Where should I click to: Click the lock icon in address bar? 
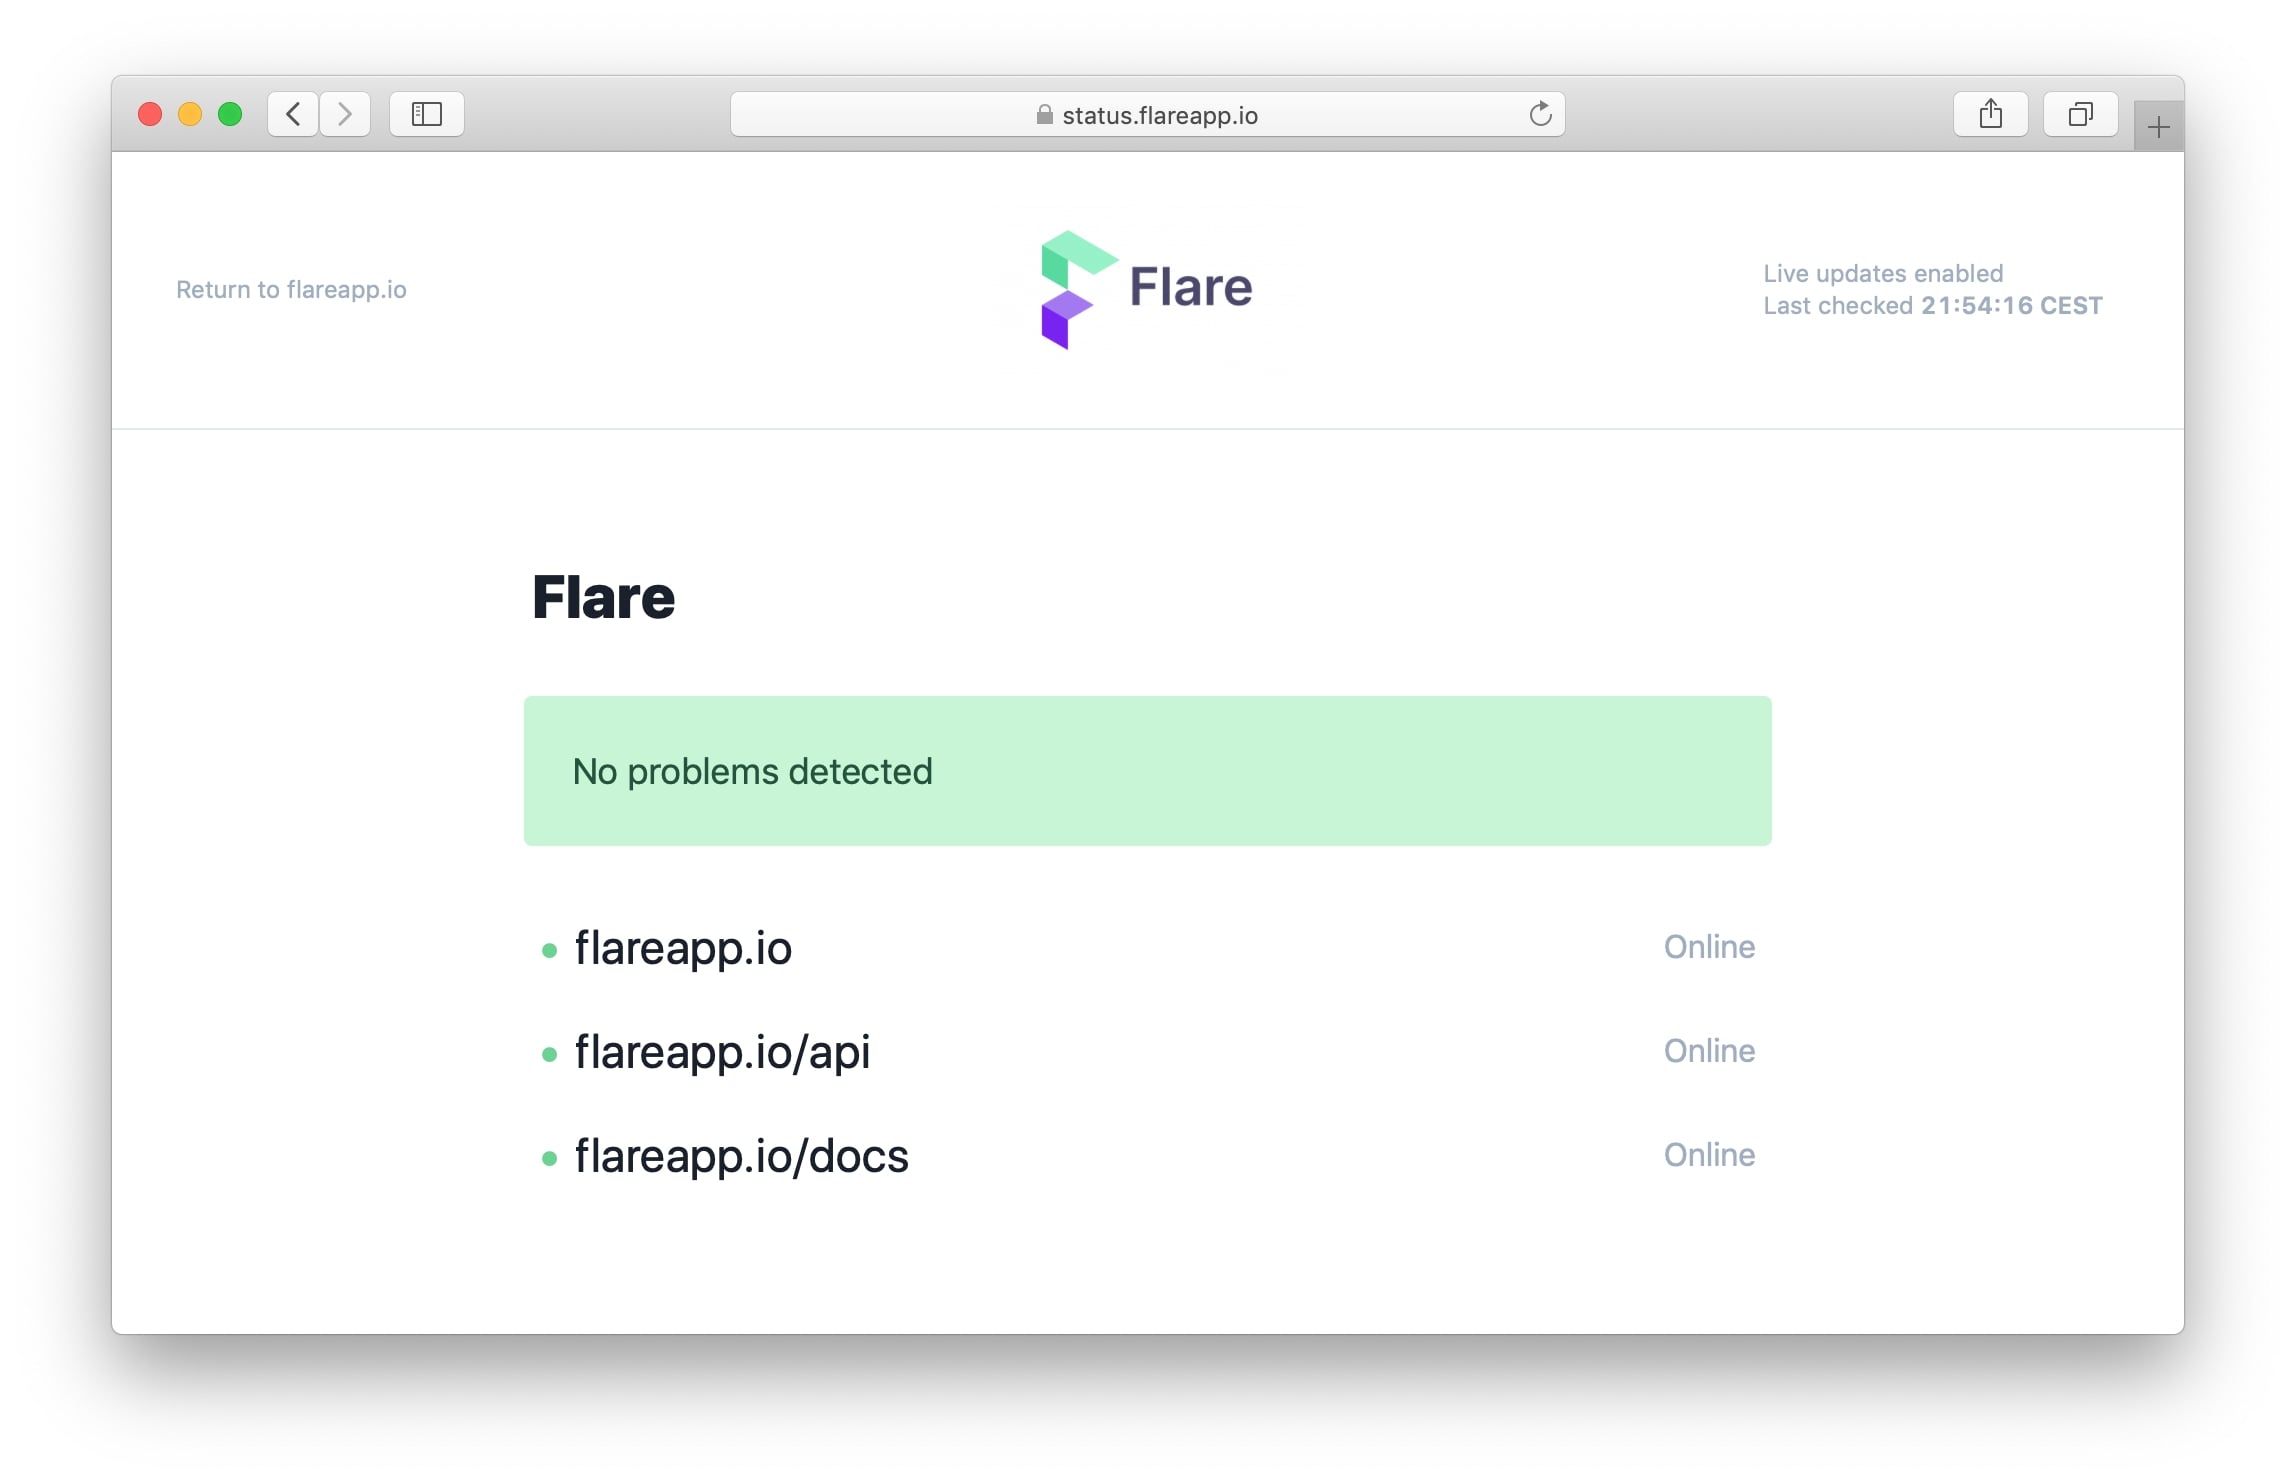pos(1044,115)
